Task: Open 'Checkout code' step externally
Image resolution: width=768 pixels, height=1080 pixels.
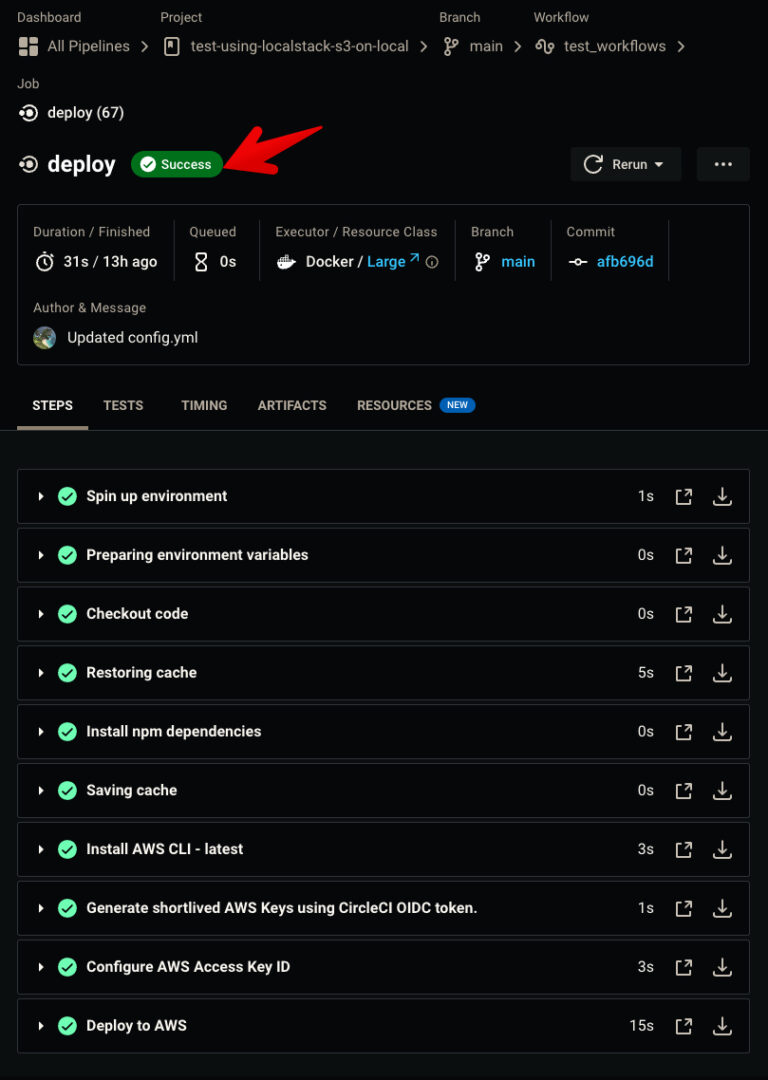Action: tap(684, 614)
